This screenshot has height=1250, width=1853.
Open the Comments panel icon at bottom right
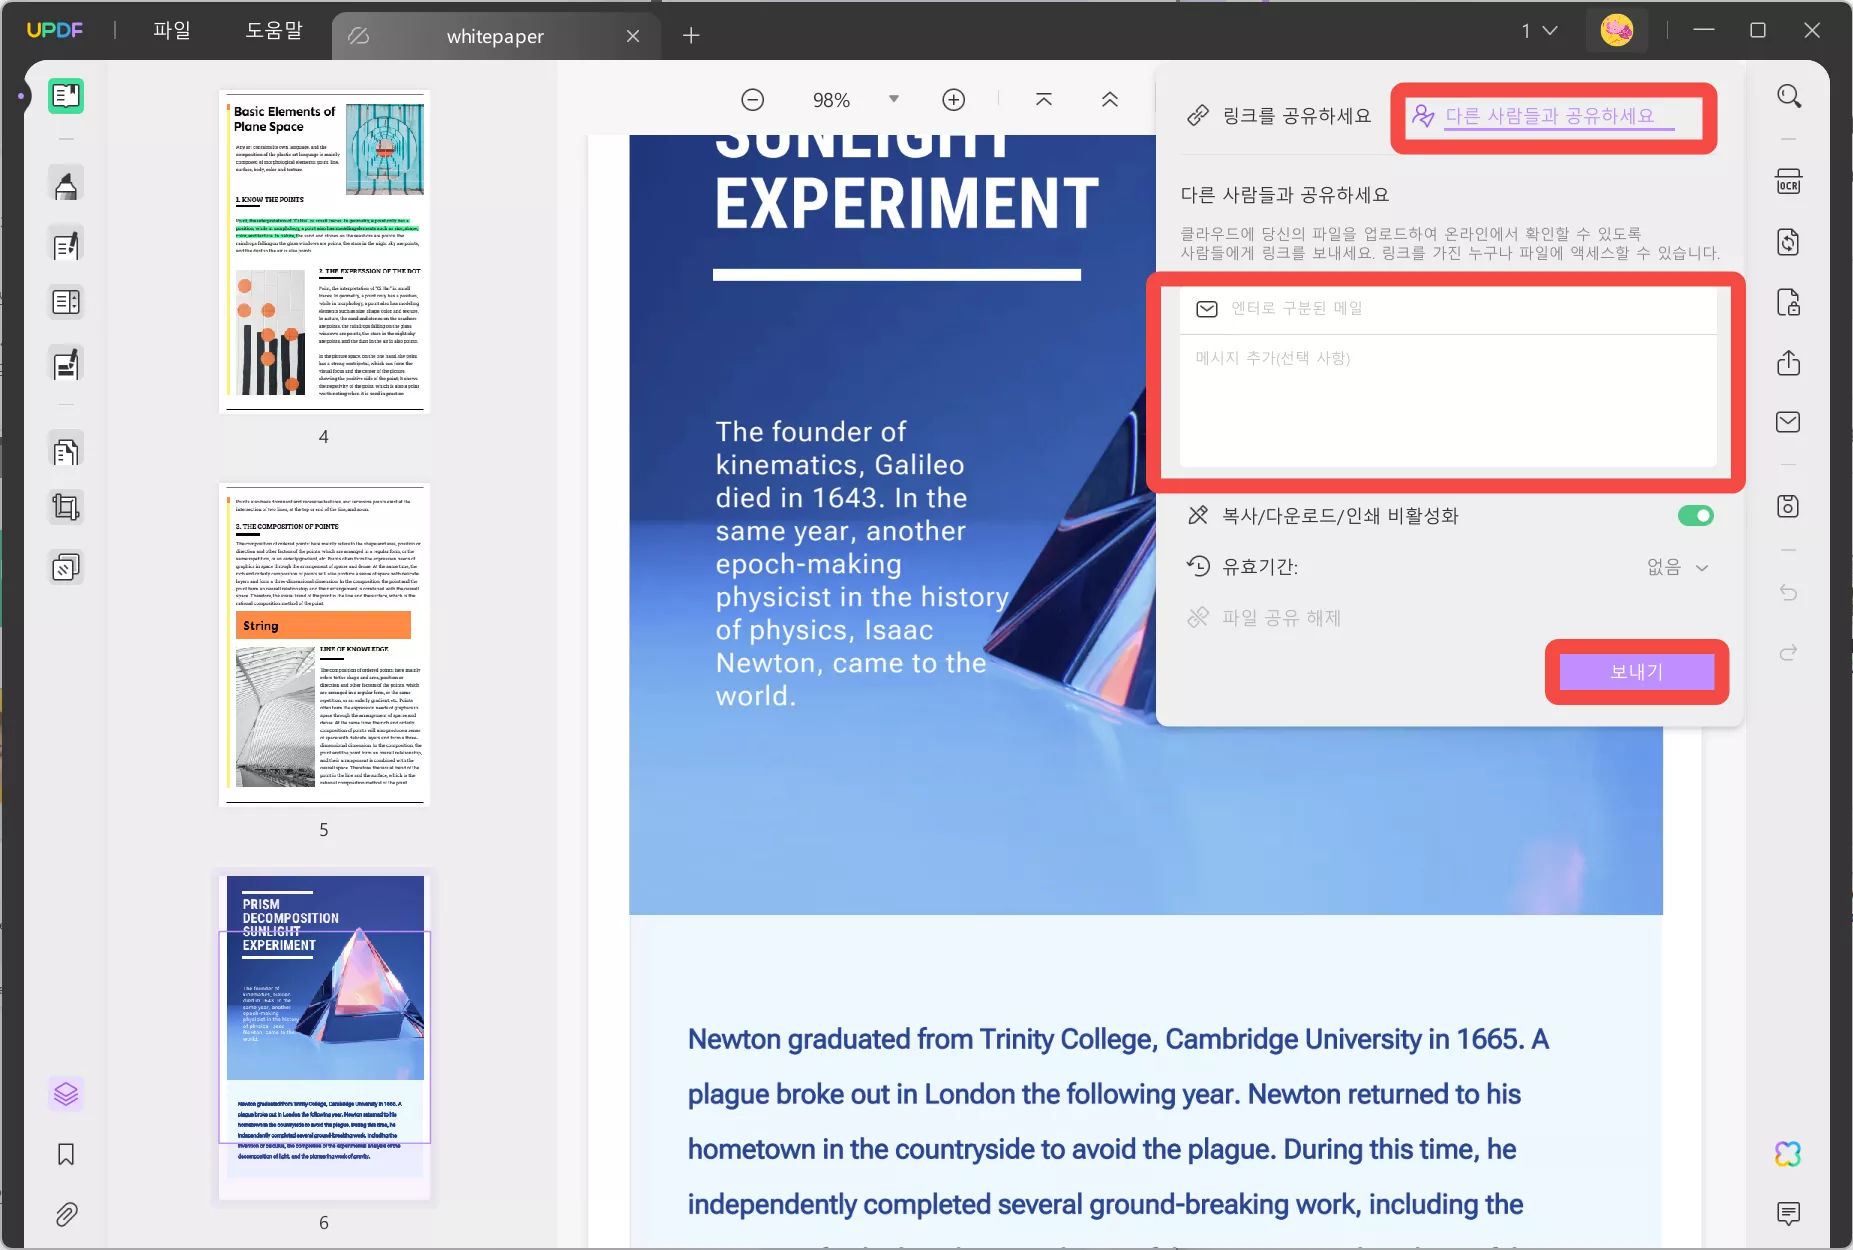(1789, 1214)
